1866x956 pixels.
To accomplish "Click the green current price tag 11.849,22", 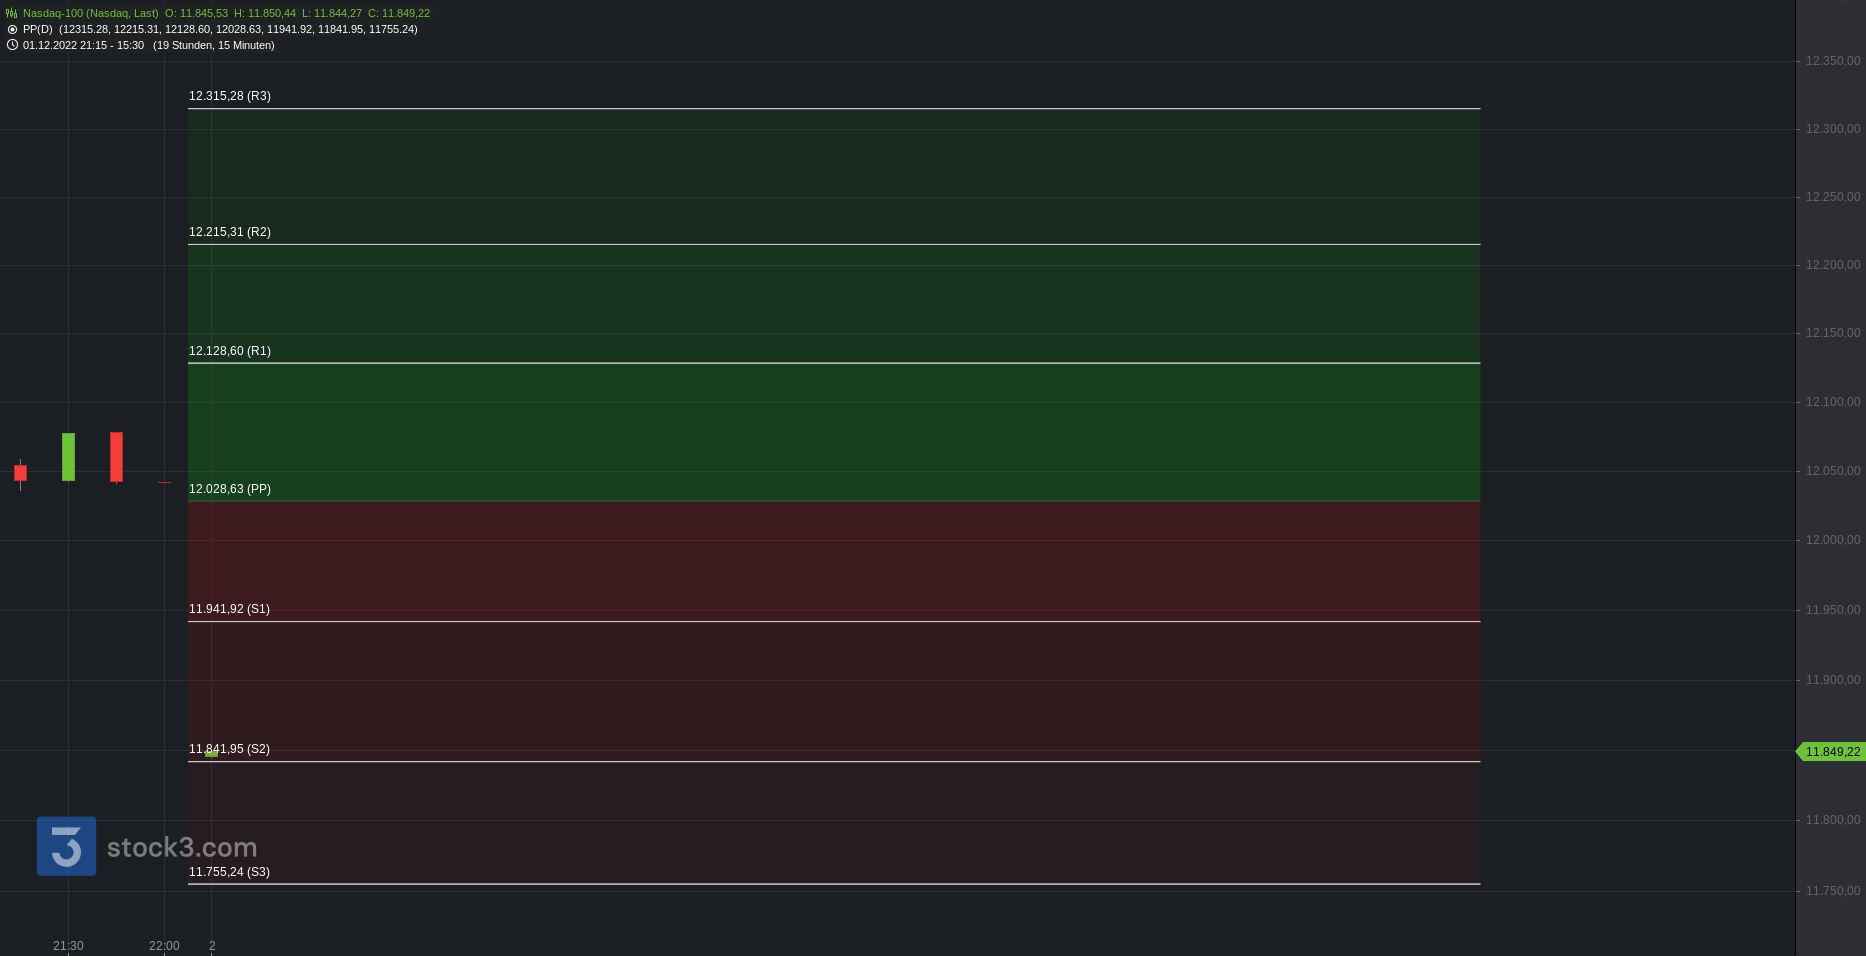I will pyautogui.click(x=1831, y=752).
